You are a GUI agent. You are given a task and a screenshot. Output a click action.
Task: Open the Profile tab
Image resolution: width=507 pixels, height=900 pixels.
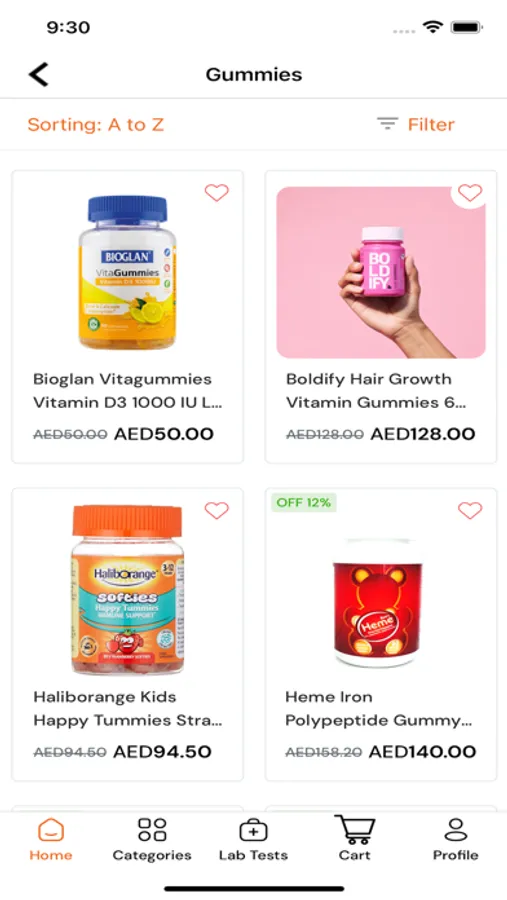point(456,840)
